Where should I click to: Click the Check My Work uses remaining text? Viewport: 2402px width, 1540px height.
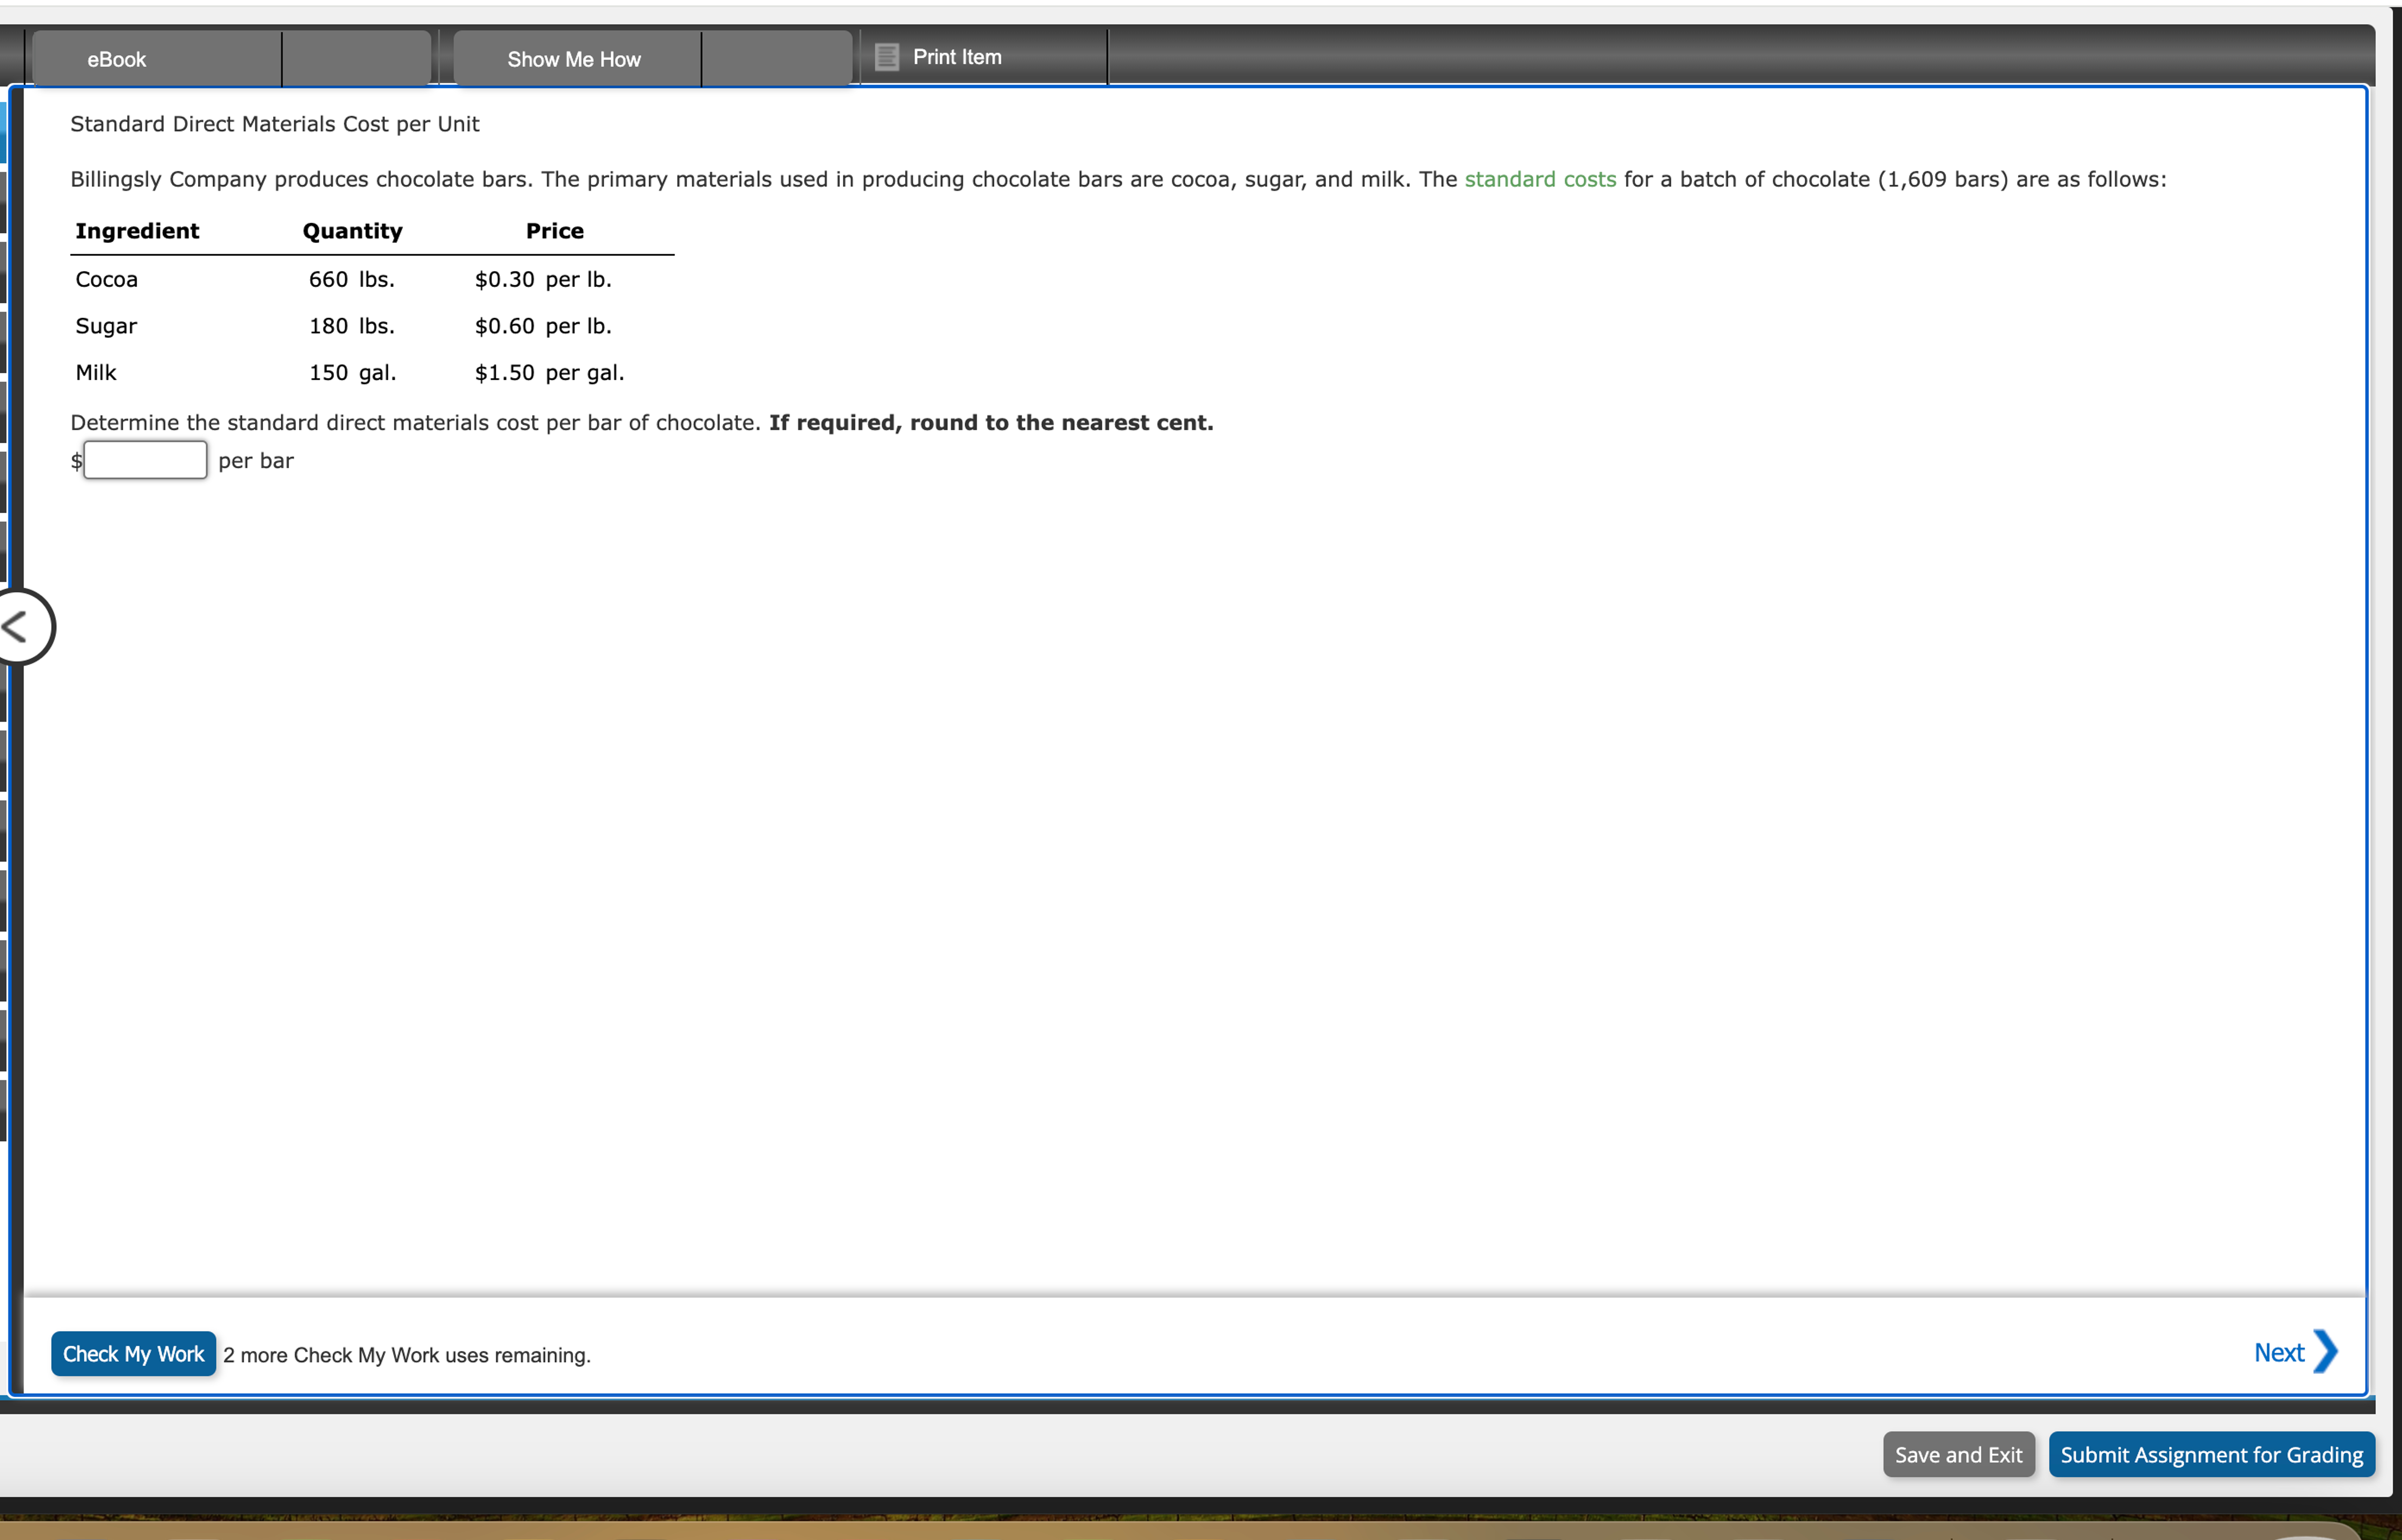[406, 1354]
